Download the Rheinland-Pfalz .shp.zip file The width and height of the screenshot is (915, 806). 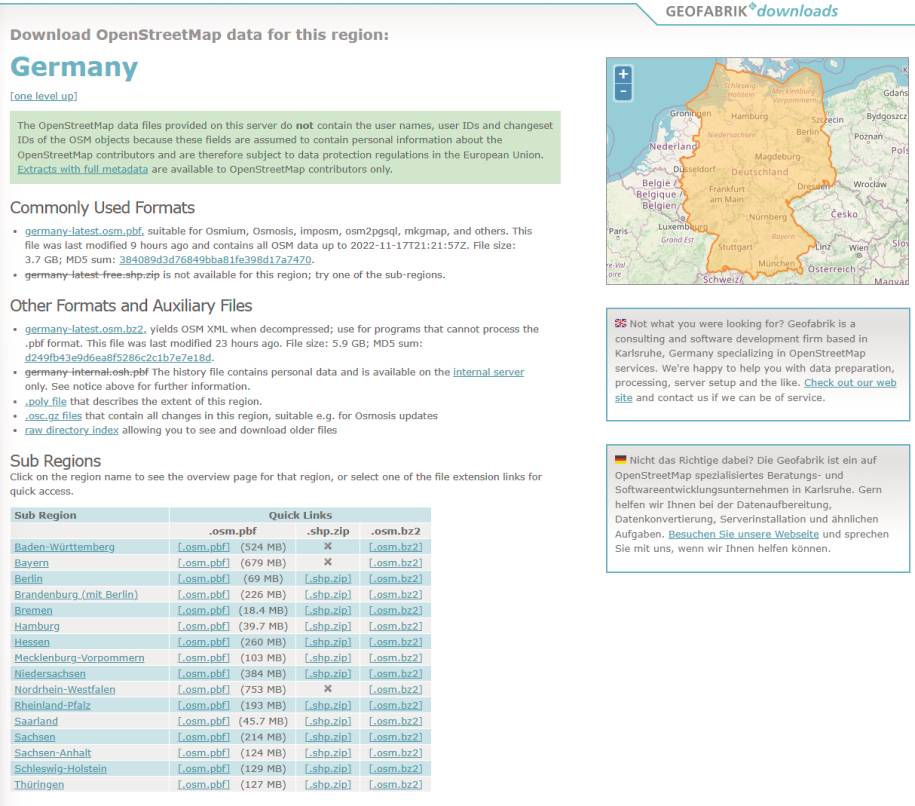point(328,706)
